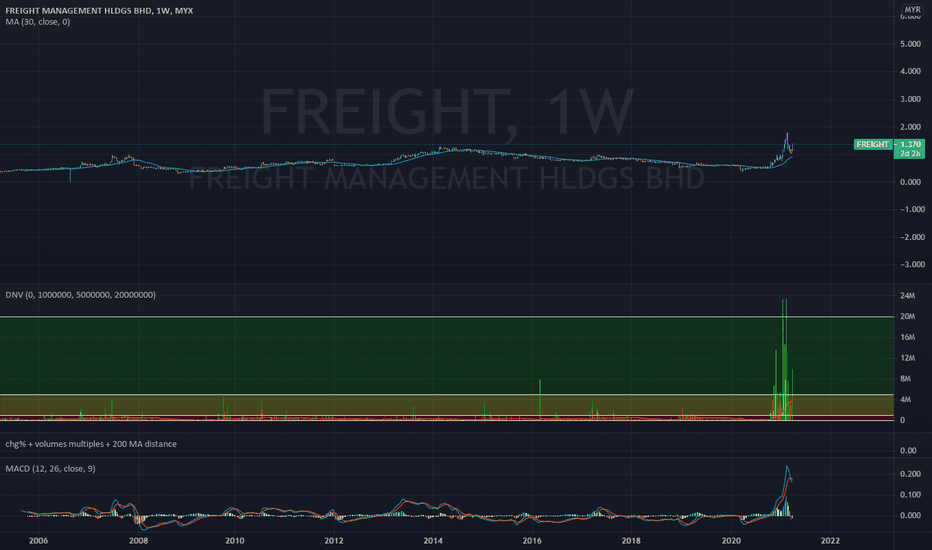Screen dimensions: 932x550
Task: Click the 2d 2h countdown label
Action: pyautogui.click(x=910, y=153)
